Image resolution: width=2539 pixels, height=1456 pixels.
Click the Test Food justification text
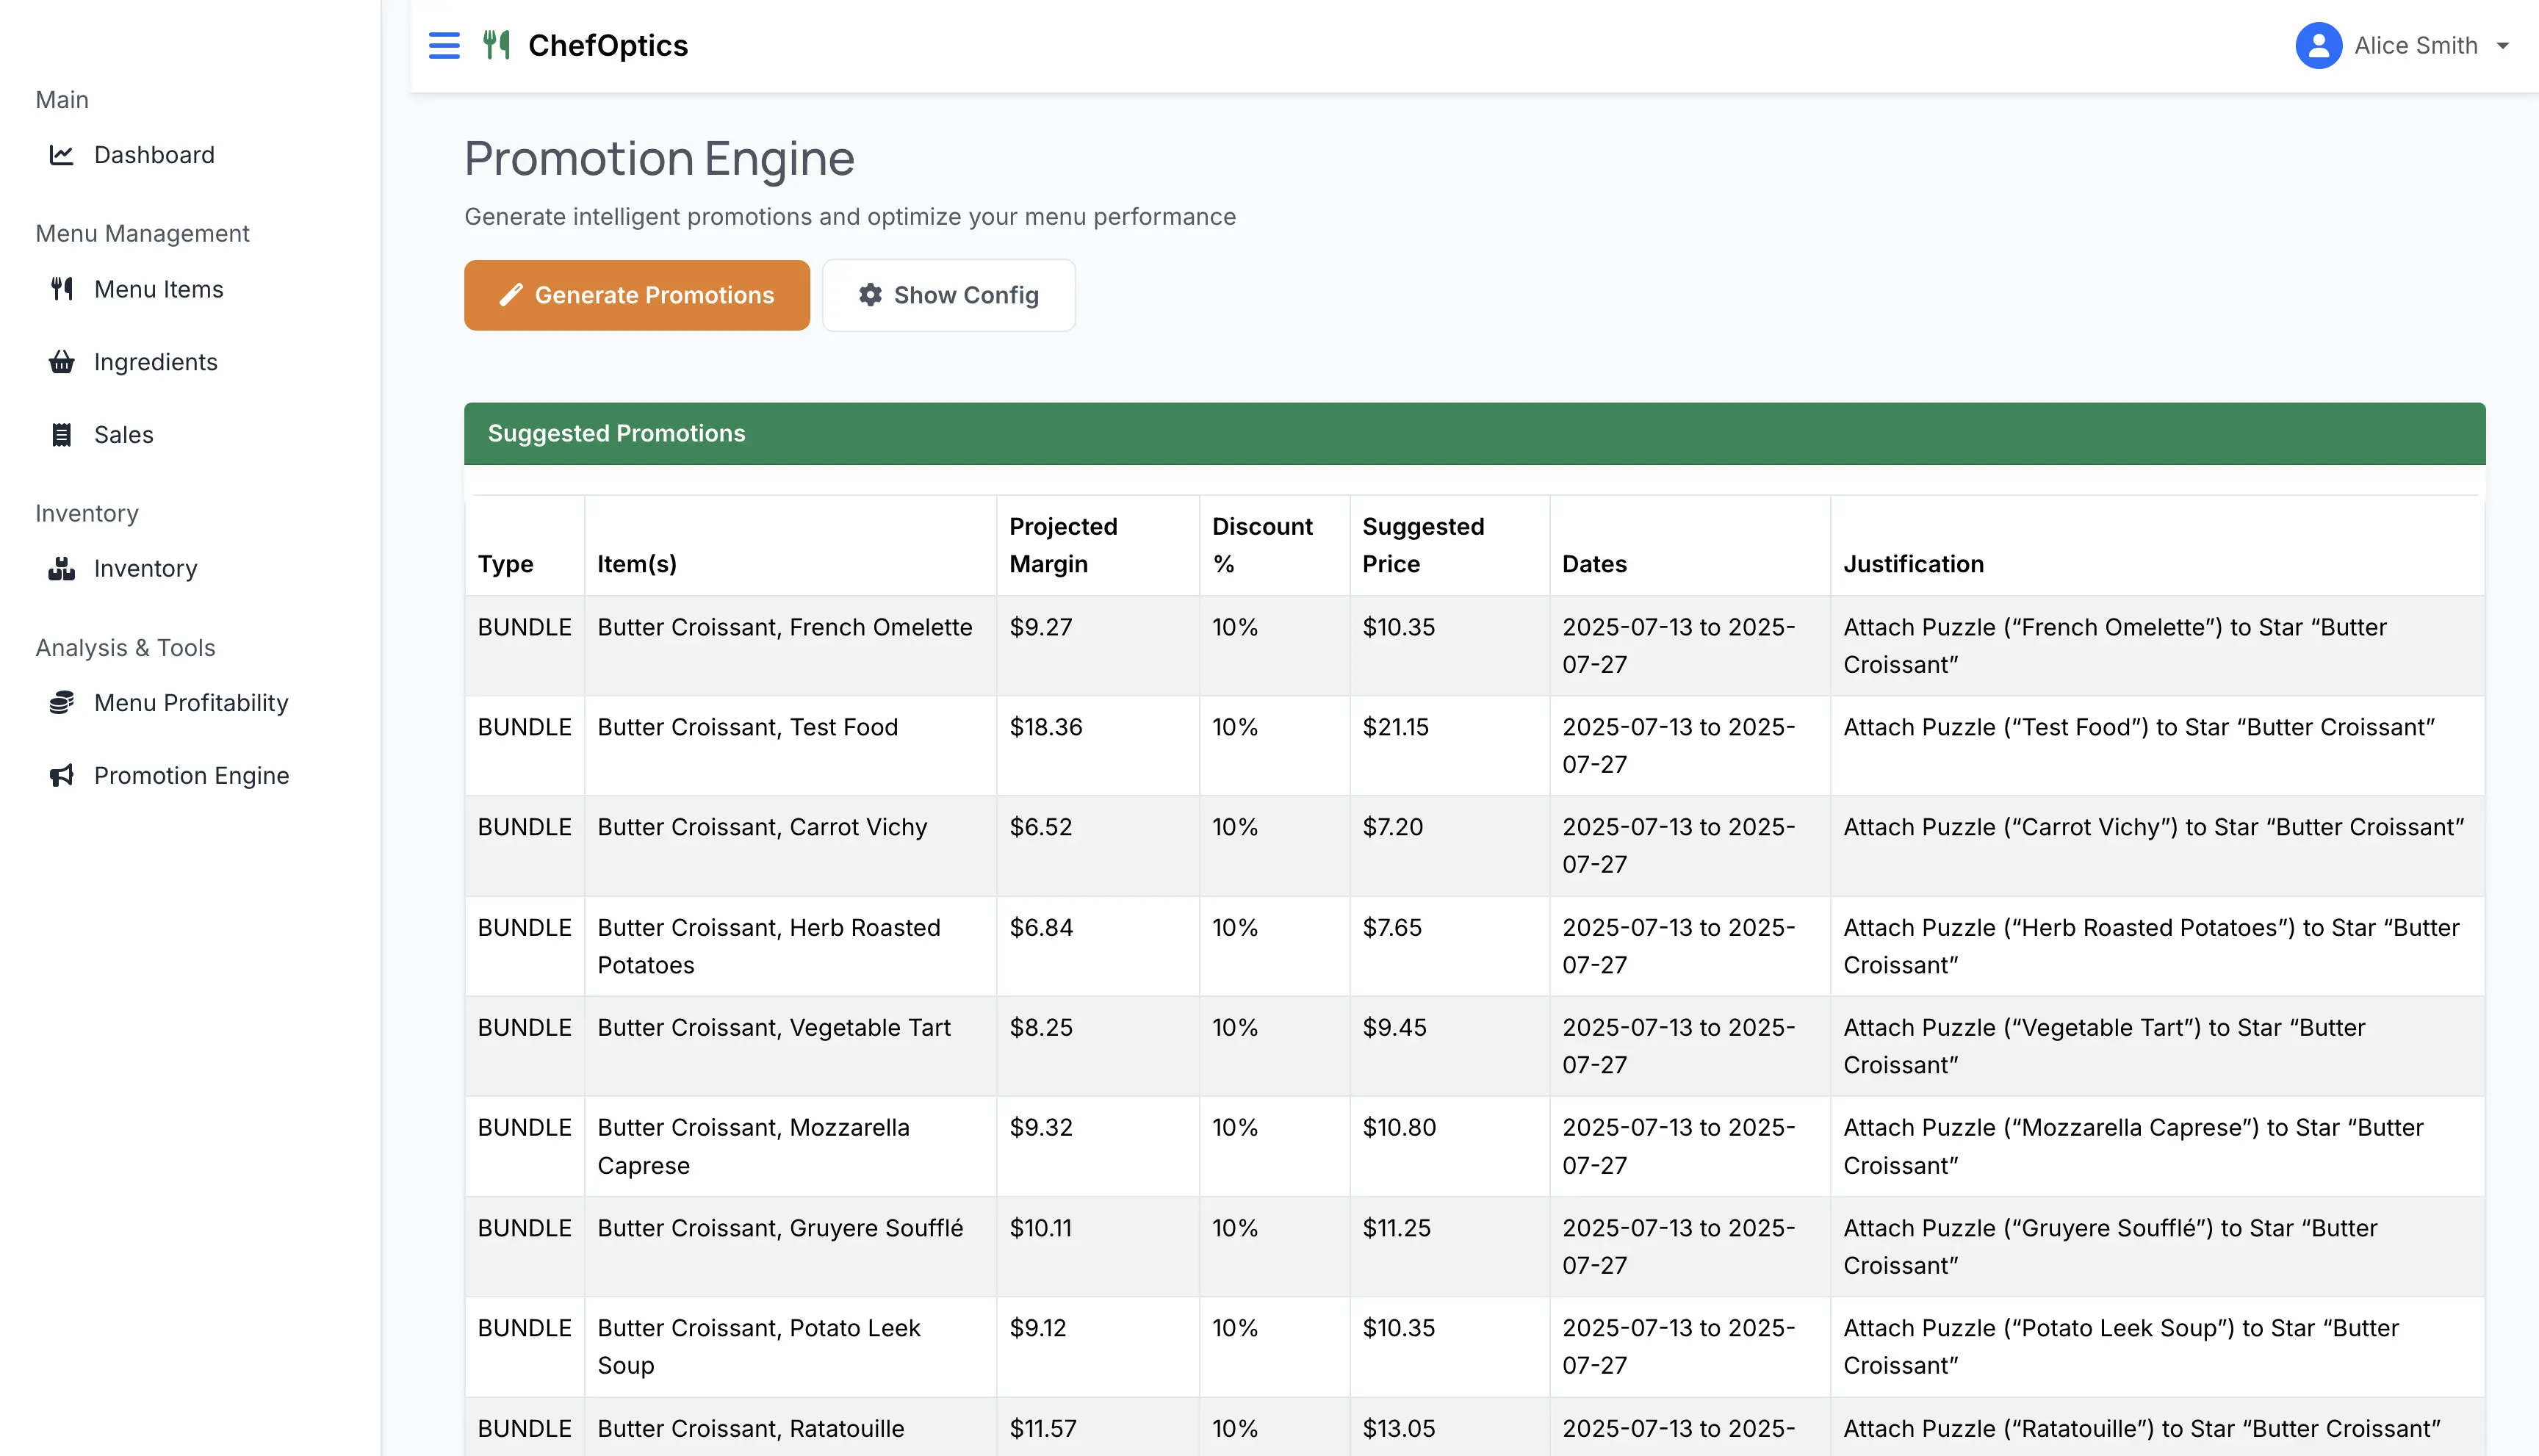(x=2139, y=727)
